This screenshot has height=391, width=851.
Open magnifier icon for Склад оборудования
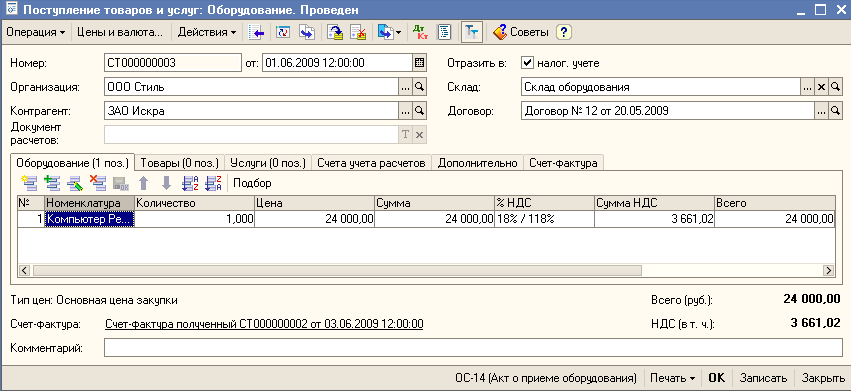click(x=835, y=87)
